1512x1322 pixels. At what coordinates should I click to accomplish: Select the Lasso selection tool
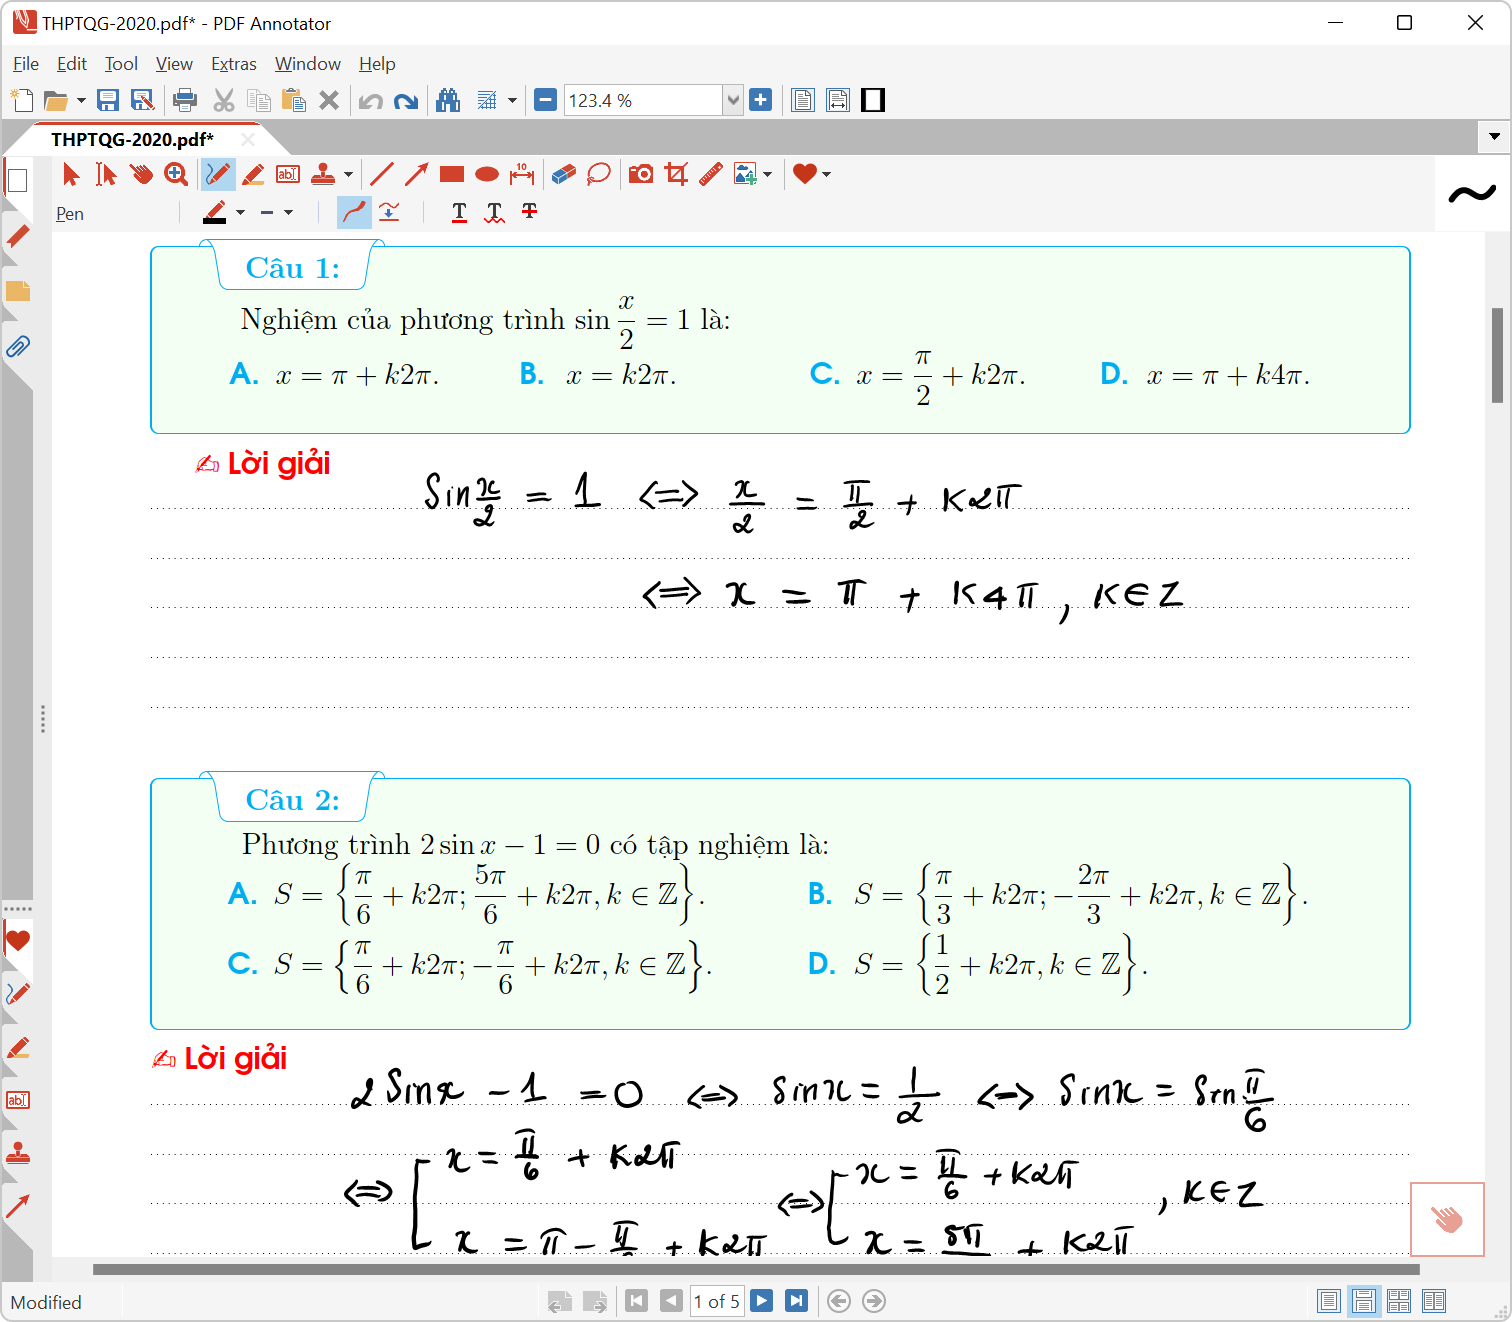pos(599,174)
